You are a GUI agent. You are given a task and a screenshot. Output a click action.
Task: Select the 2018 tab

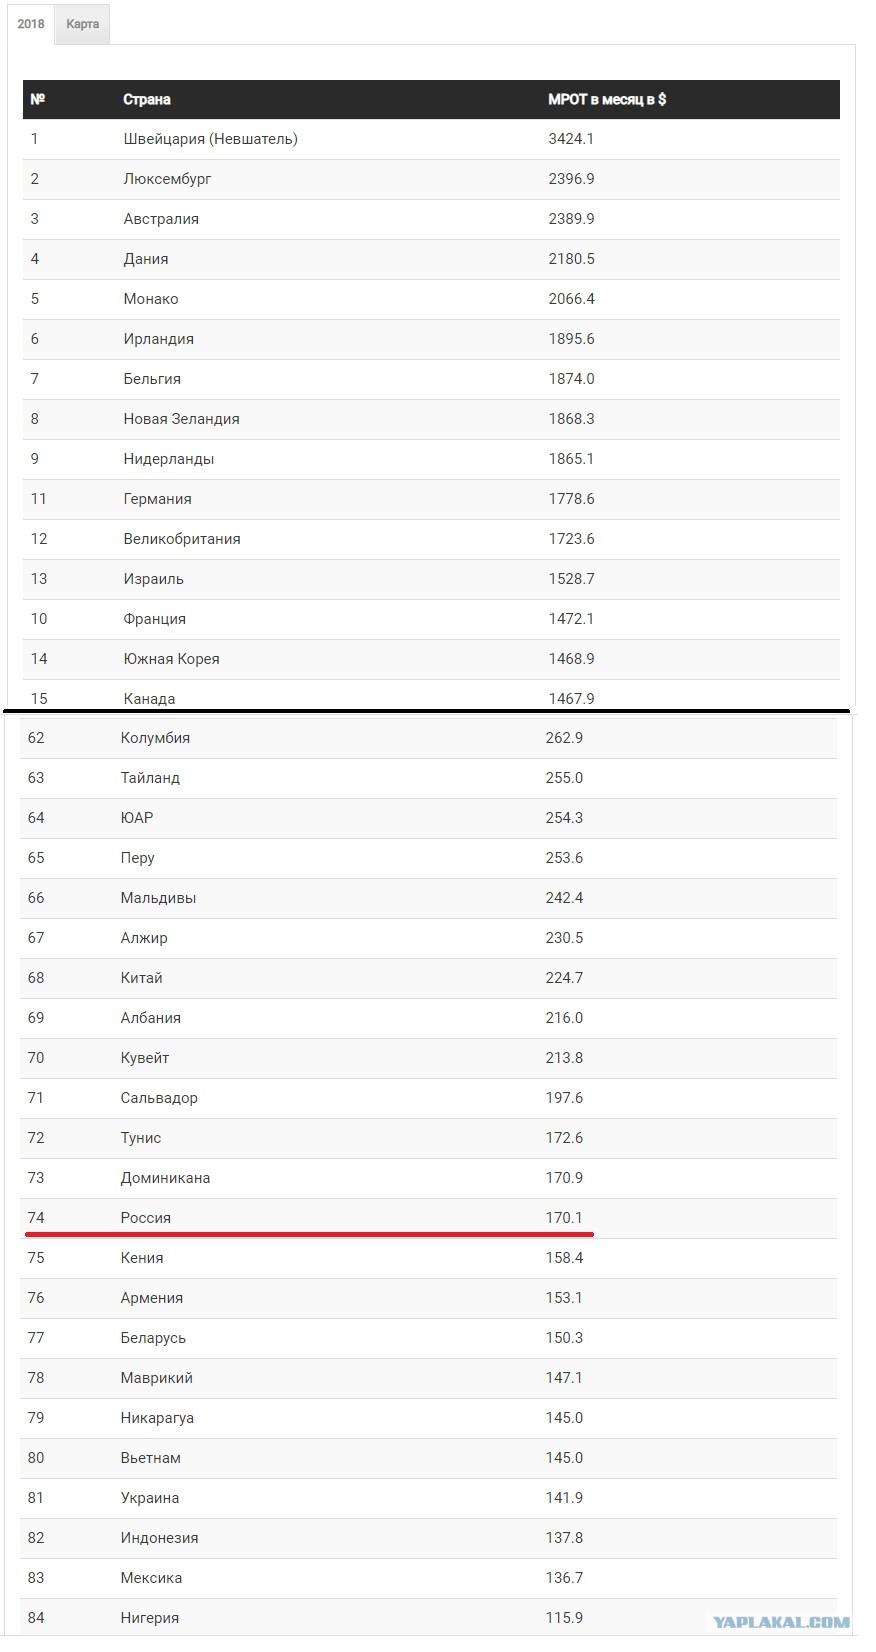[x=31, y=24]
